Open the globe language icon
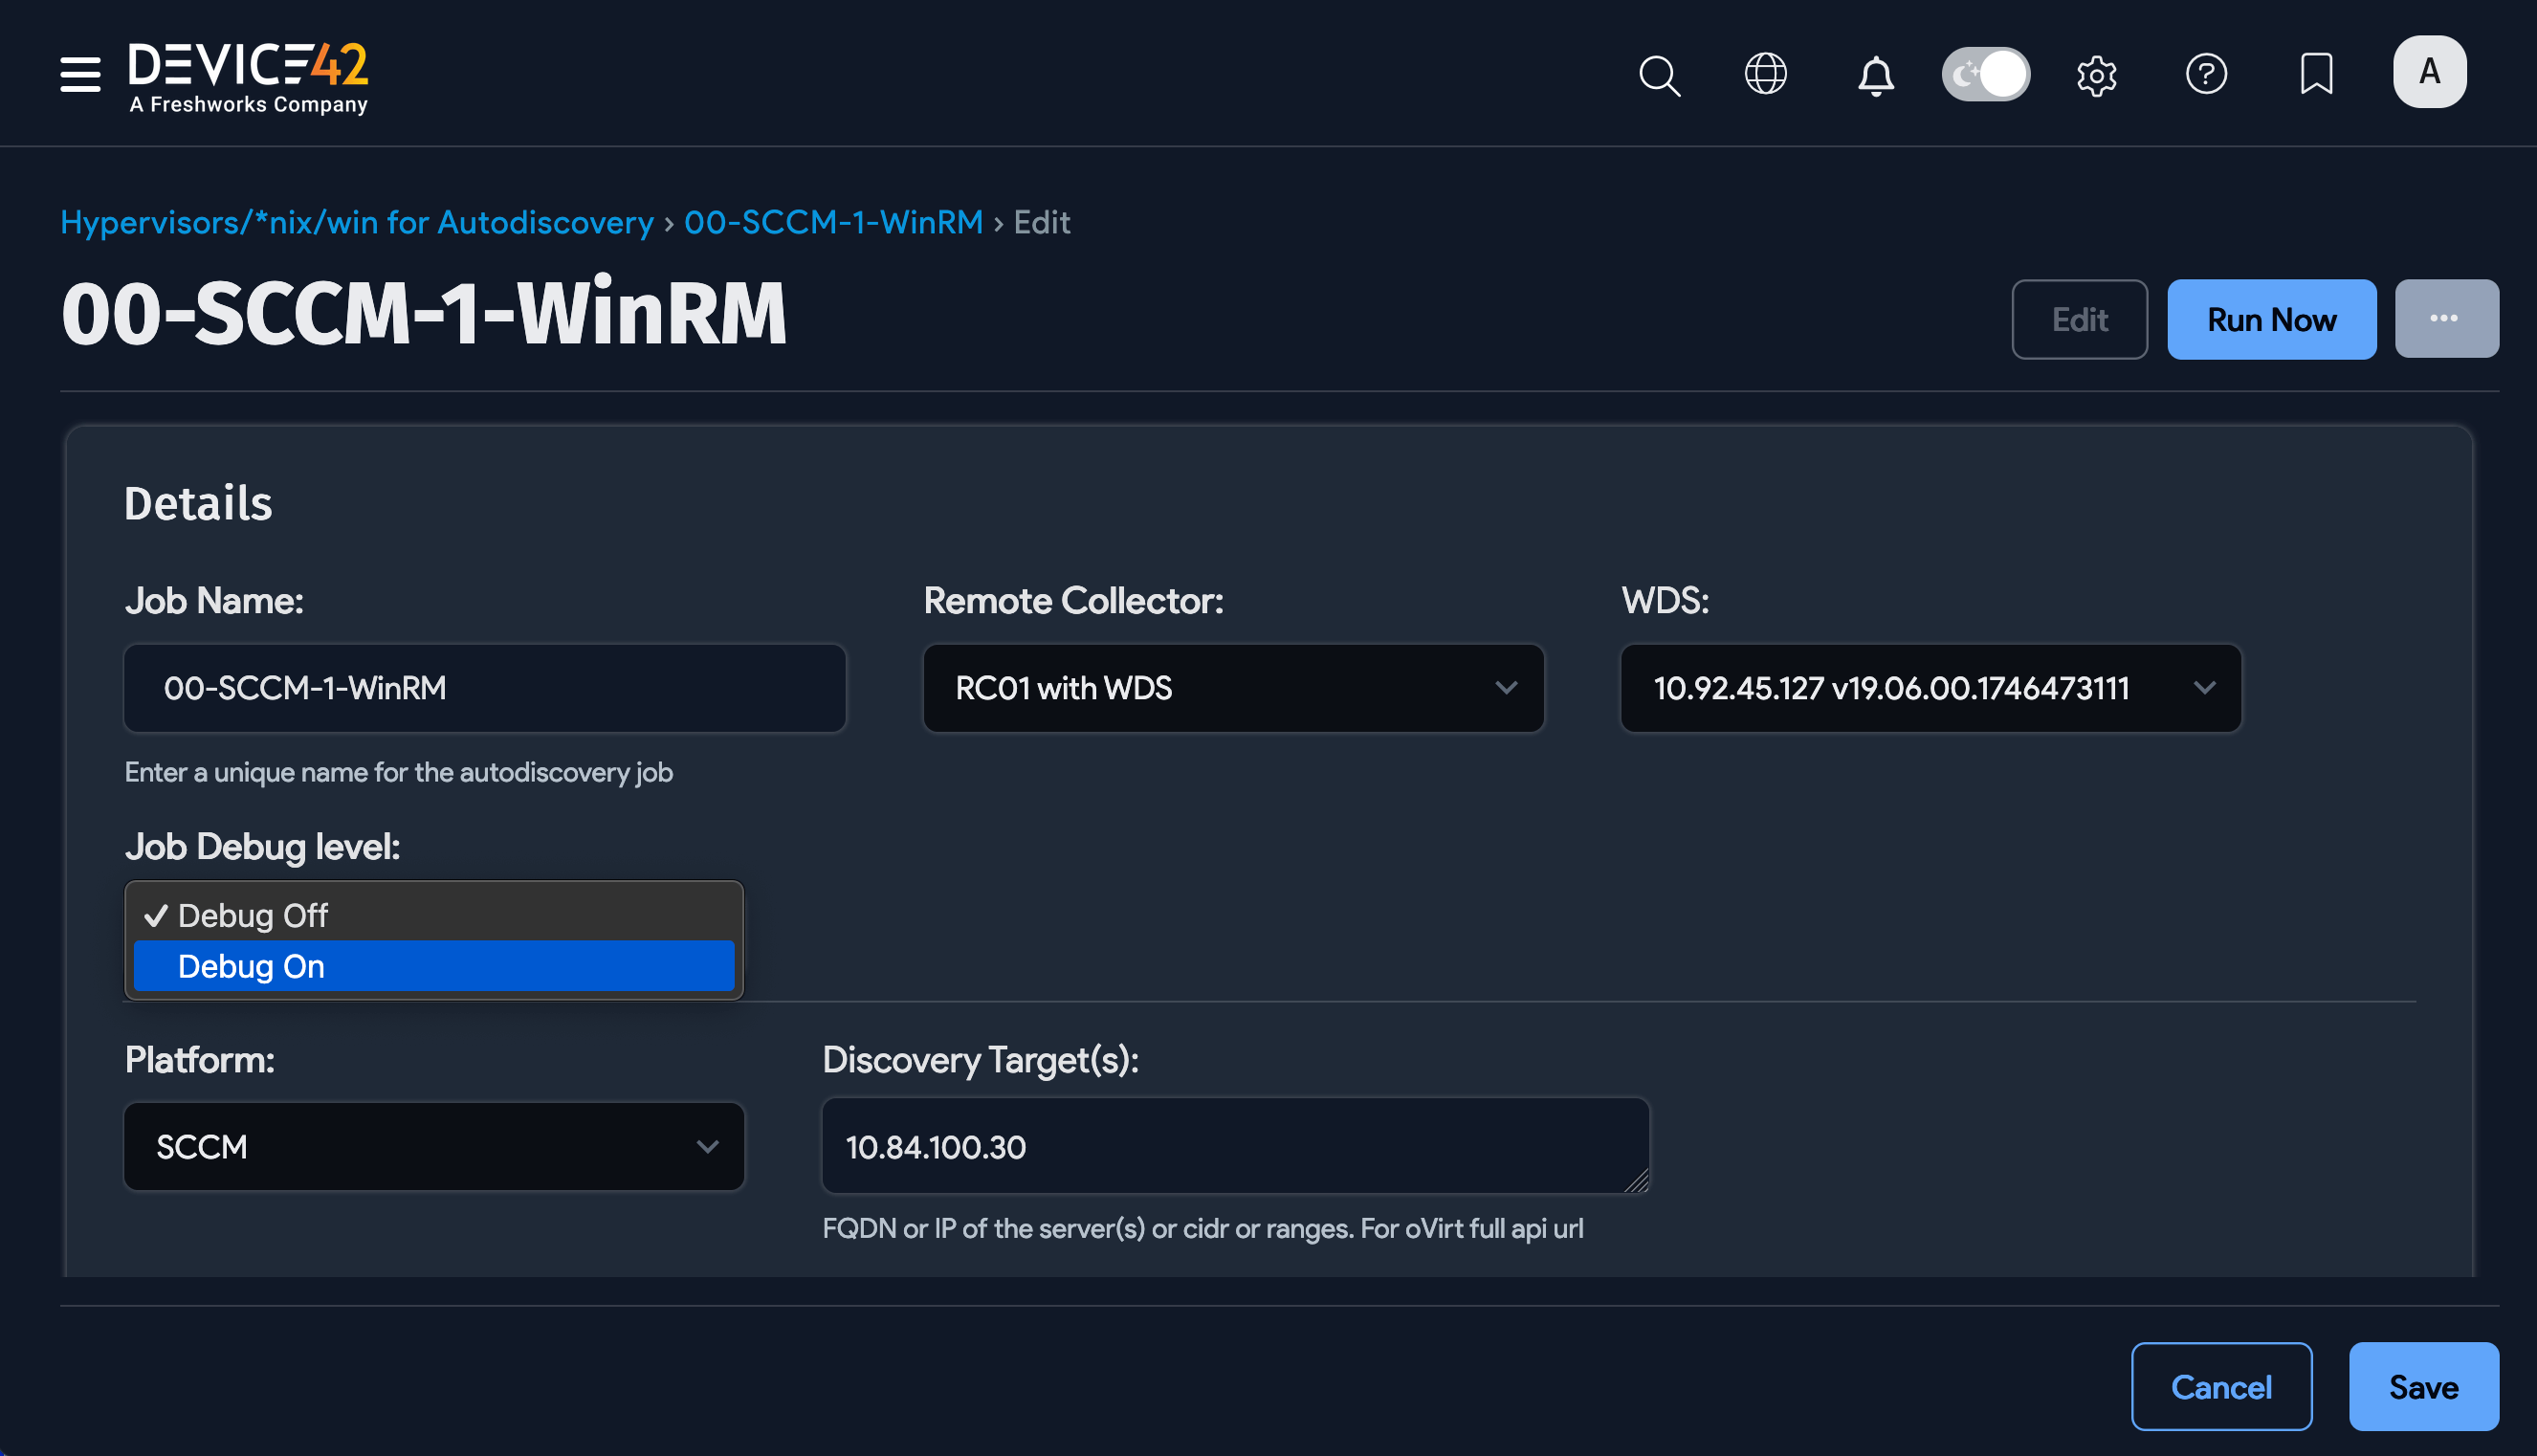The image size is (2537, 1456). pos(1765,74)
